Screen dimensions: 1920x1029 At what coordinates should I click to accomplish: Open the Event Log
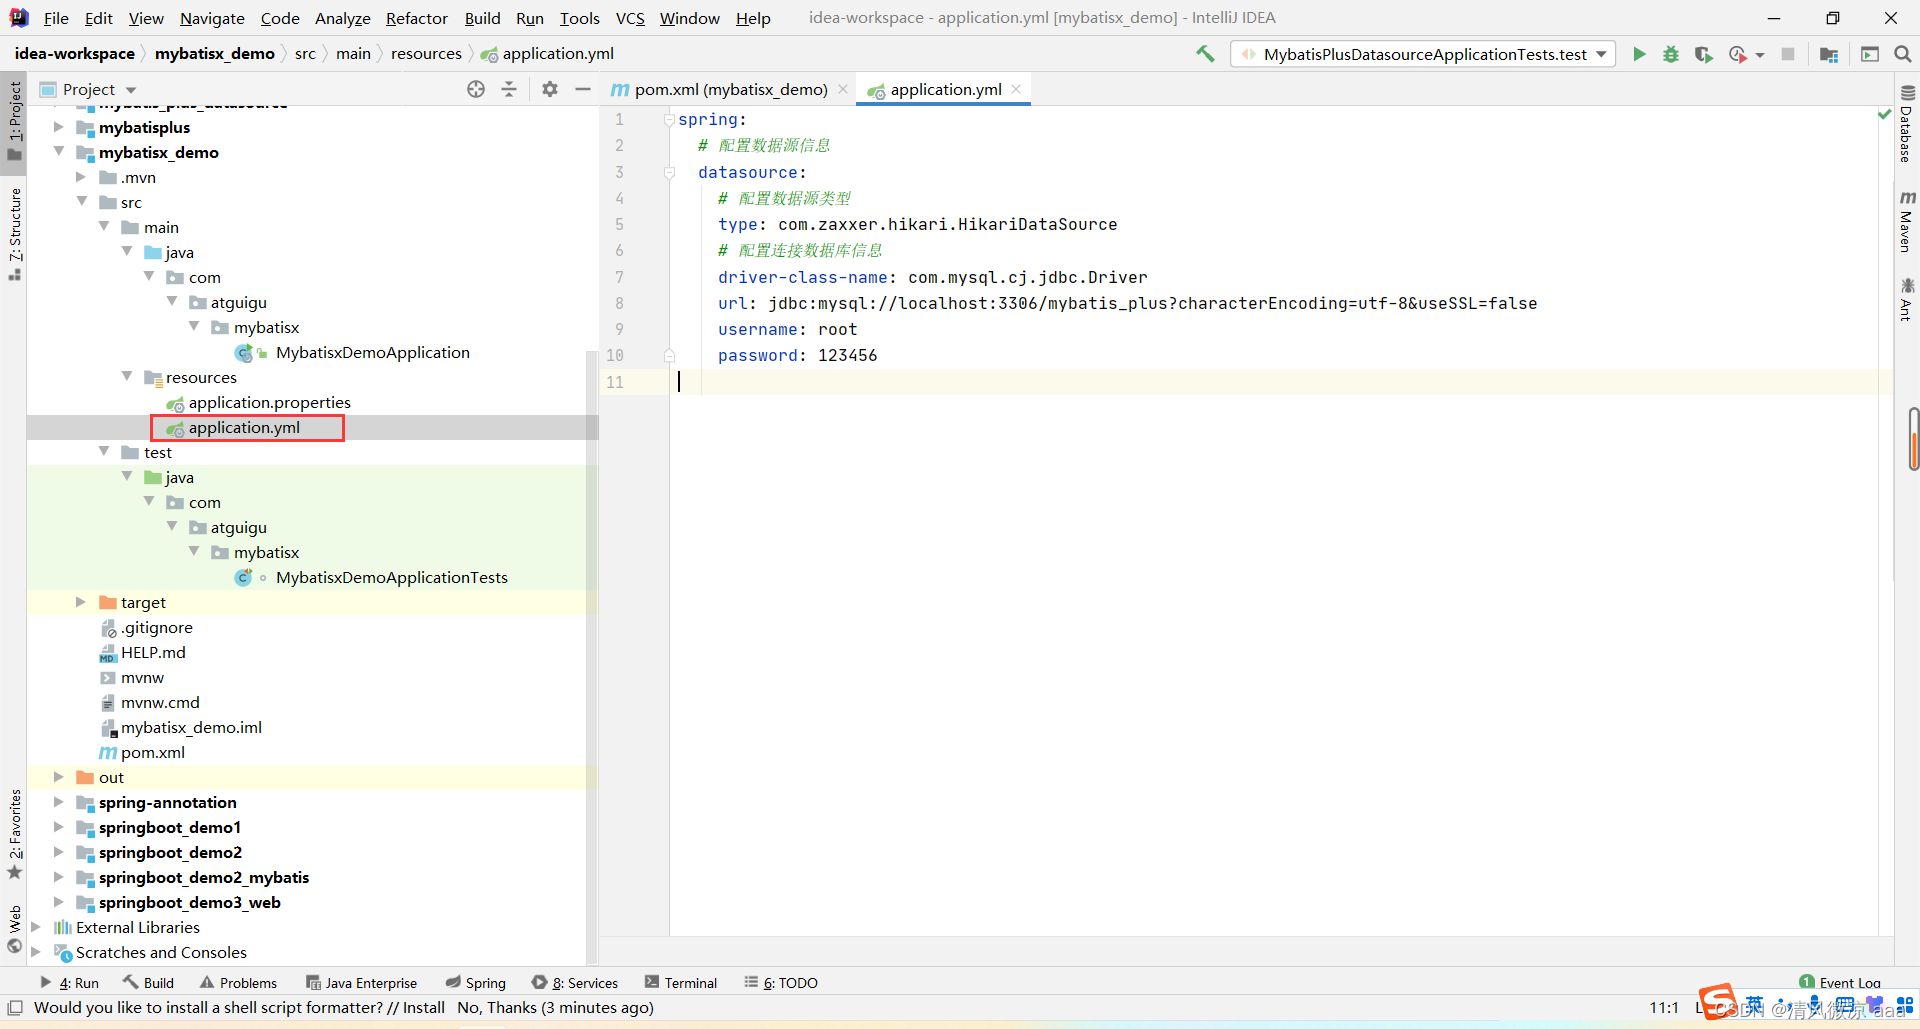pyautogui.click(x=1840, y=983)
